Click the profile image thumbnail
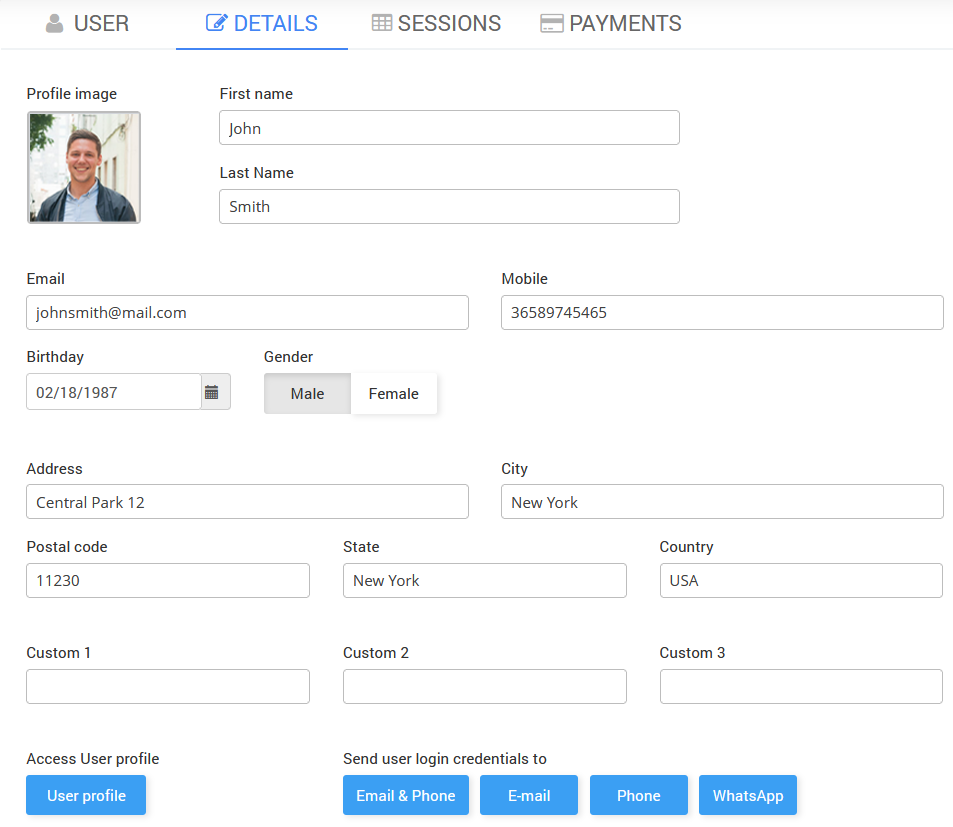The image size is (953, 827). click(x=84, y=167)
